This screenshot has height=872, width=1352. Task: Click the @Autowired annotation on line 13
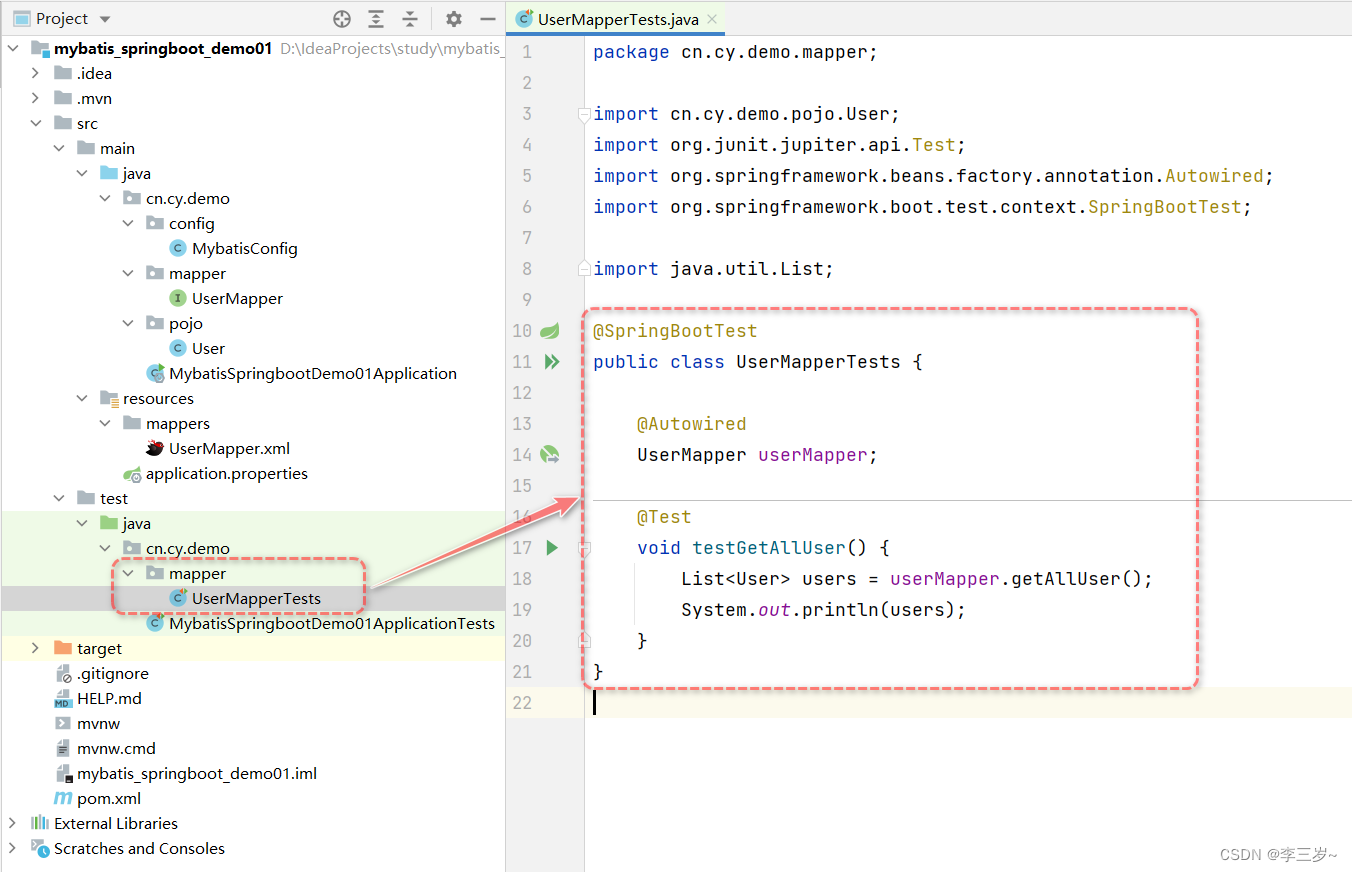(692, 424)
